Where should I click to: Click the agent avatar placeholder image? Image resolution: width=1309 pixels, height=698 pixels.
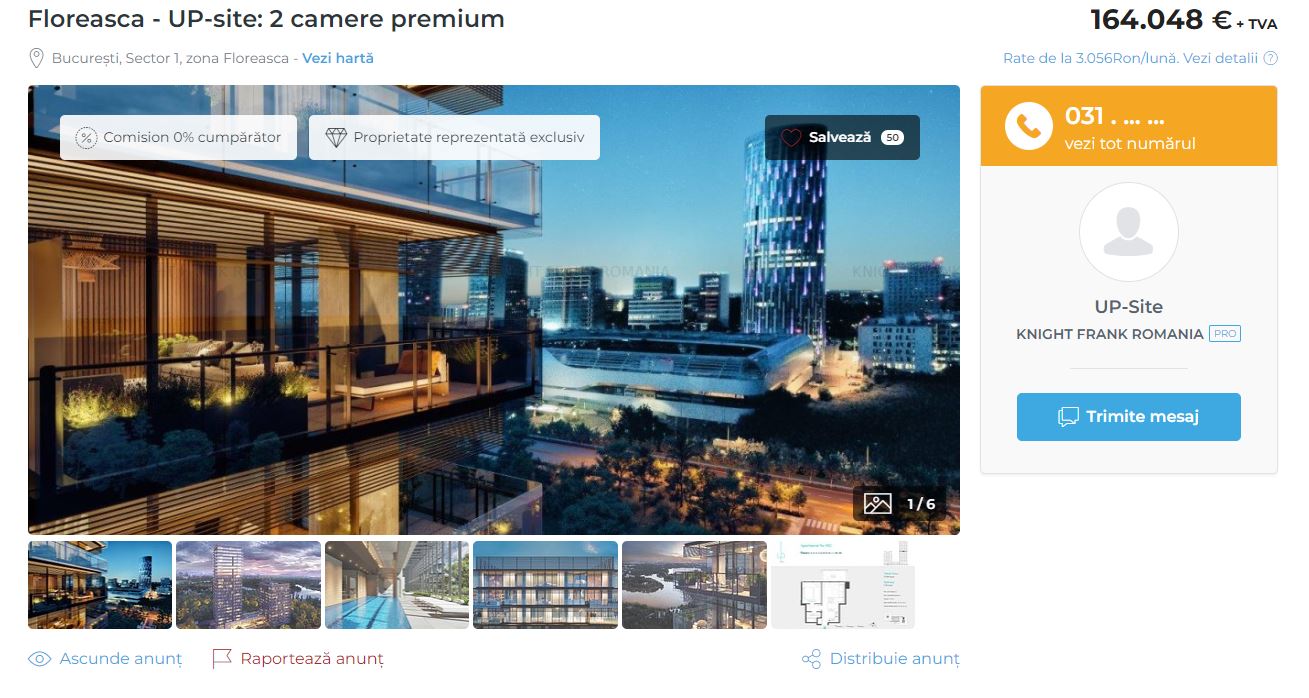tap(1129, 232)
